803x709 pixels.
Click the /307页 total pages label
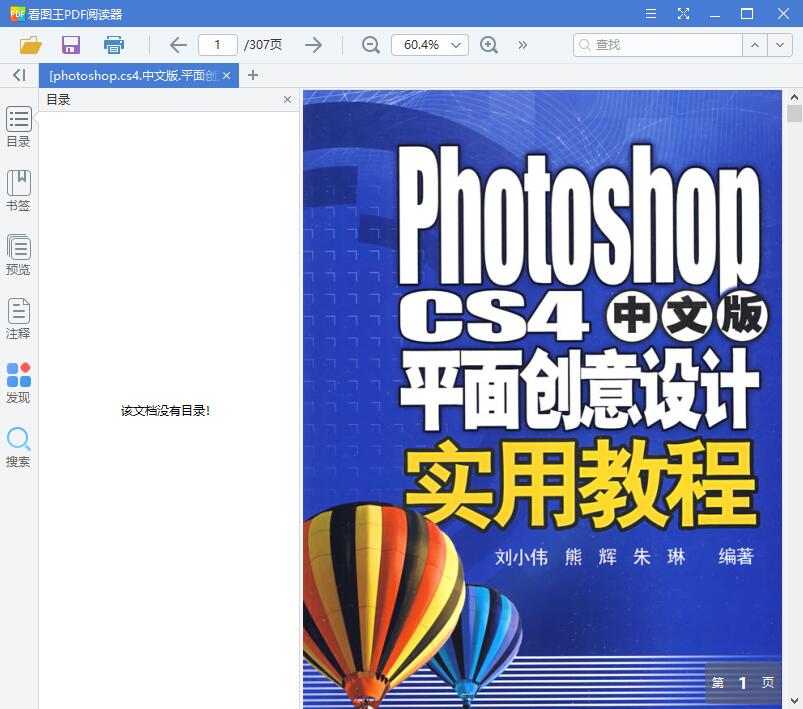tap(263, 45)
